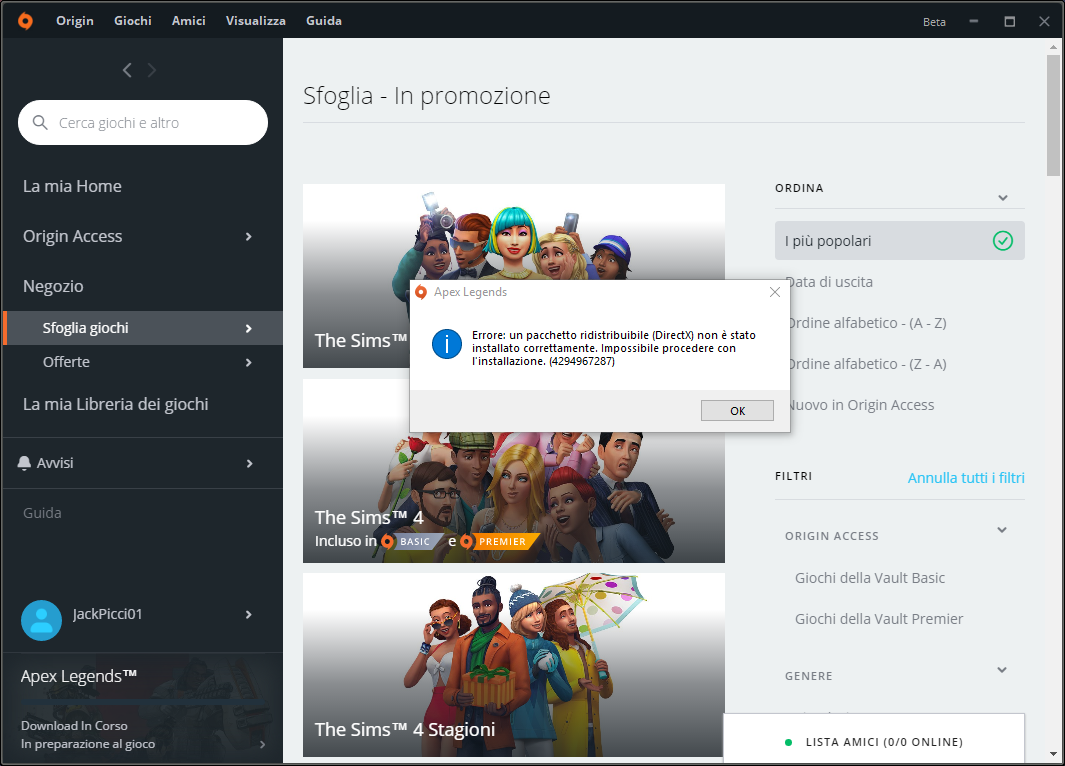This screenshot has height=766, width=1065.
Task: Open Negozio section
Action: click(x=53, y=286)
